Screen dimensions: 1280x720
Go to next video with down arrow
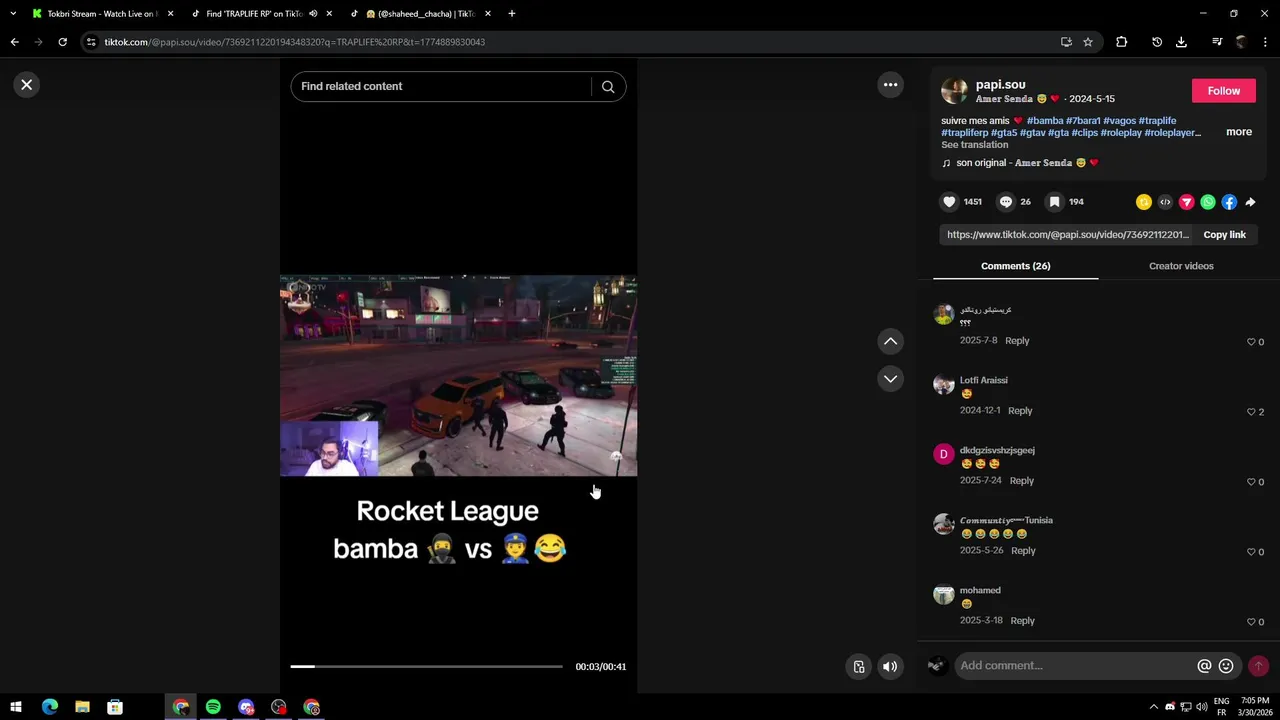coord(890,379)
